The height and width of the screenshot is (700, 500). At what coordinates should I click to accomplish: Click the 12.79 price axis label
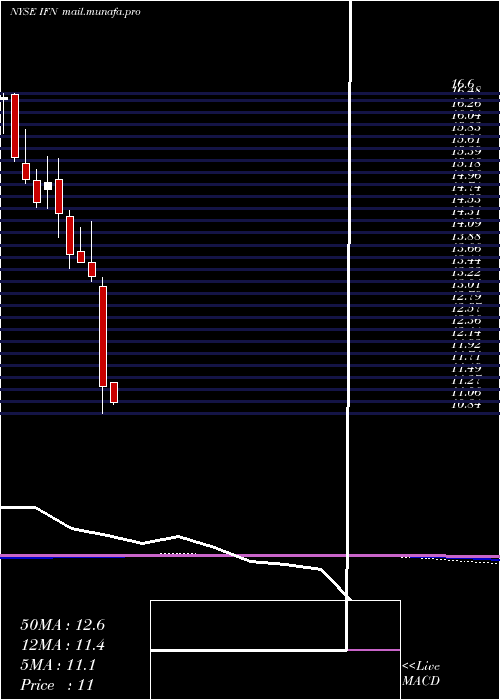pos(466,296)
